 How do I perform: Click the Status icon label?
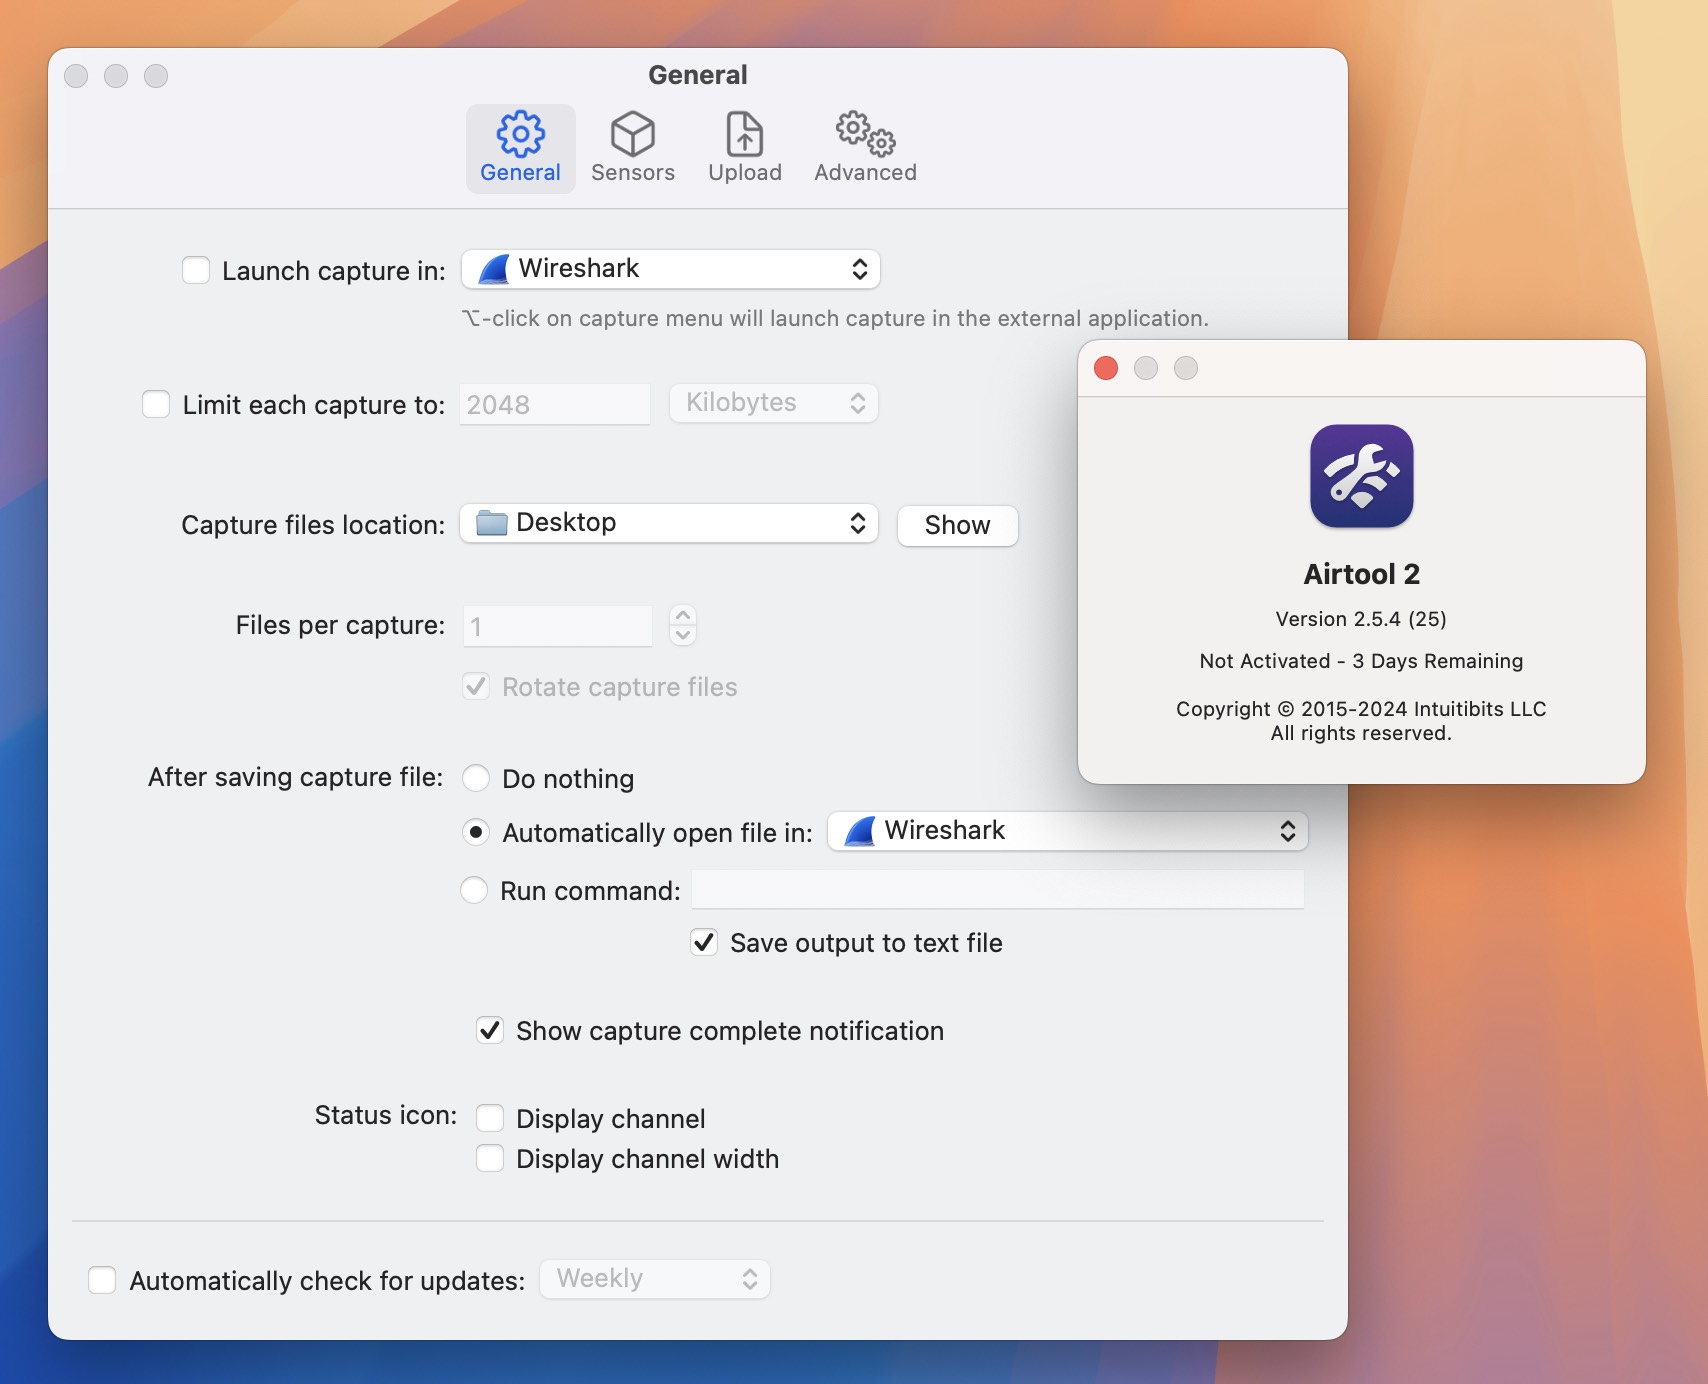click(x=386, y=1115)
